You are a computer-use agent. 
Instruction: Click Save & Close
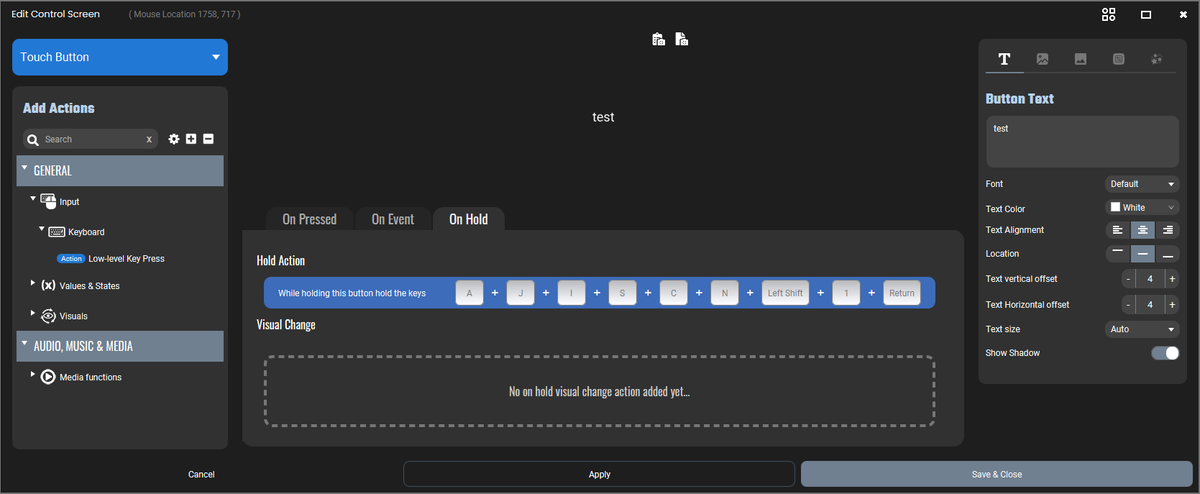click(x=997, y=474)
